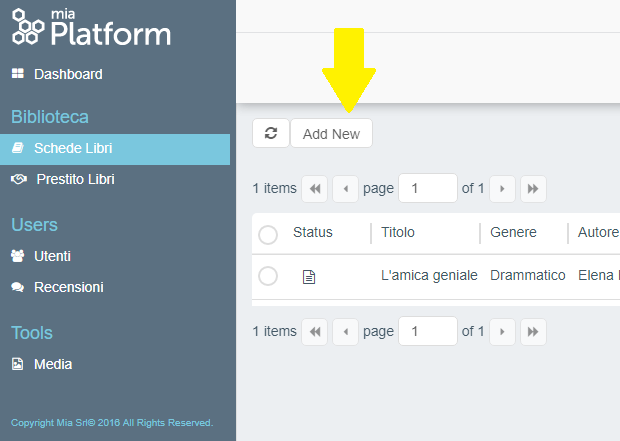Image resolution: width=620 pixels, height=441 pixels.
Task: Go to next page in top pager
Action: [x=502, y=188]
